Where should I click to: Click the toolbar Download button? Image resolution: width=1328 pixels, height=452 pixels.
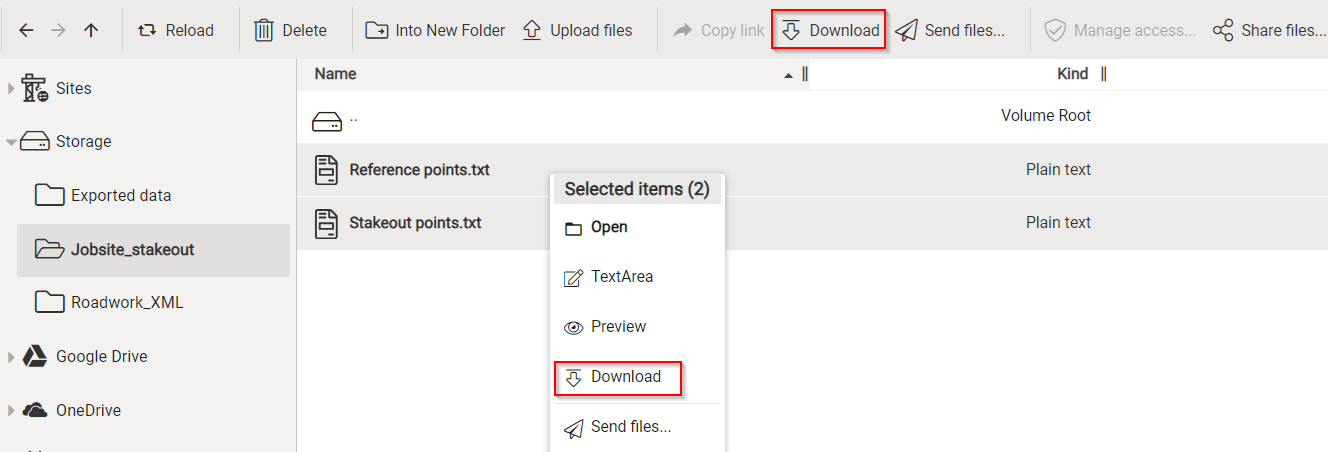829,30
